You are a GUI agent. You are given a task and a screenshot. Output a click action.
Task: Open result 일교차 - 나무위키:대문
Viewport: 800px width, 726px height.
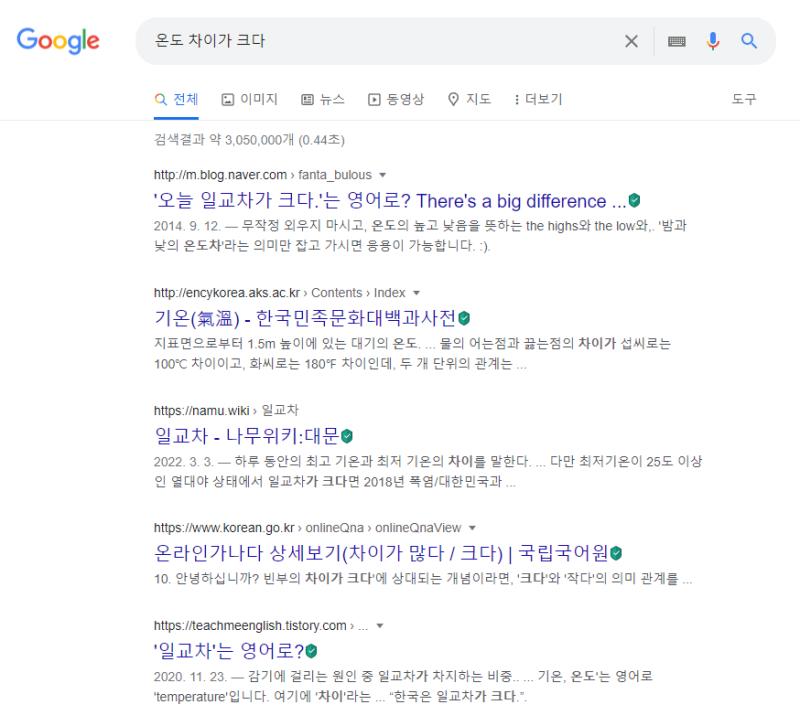[x=246, y=436]
